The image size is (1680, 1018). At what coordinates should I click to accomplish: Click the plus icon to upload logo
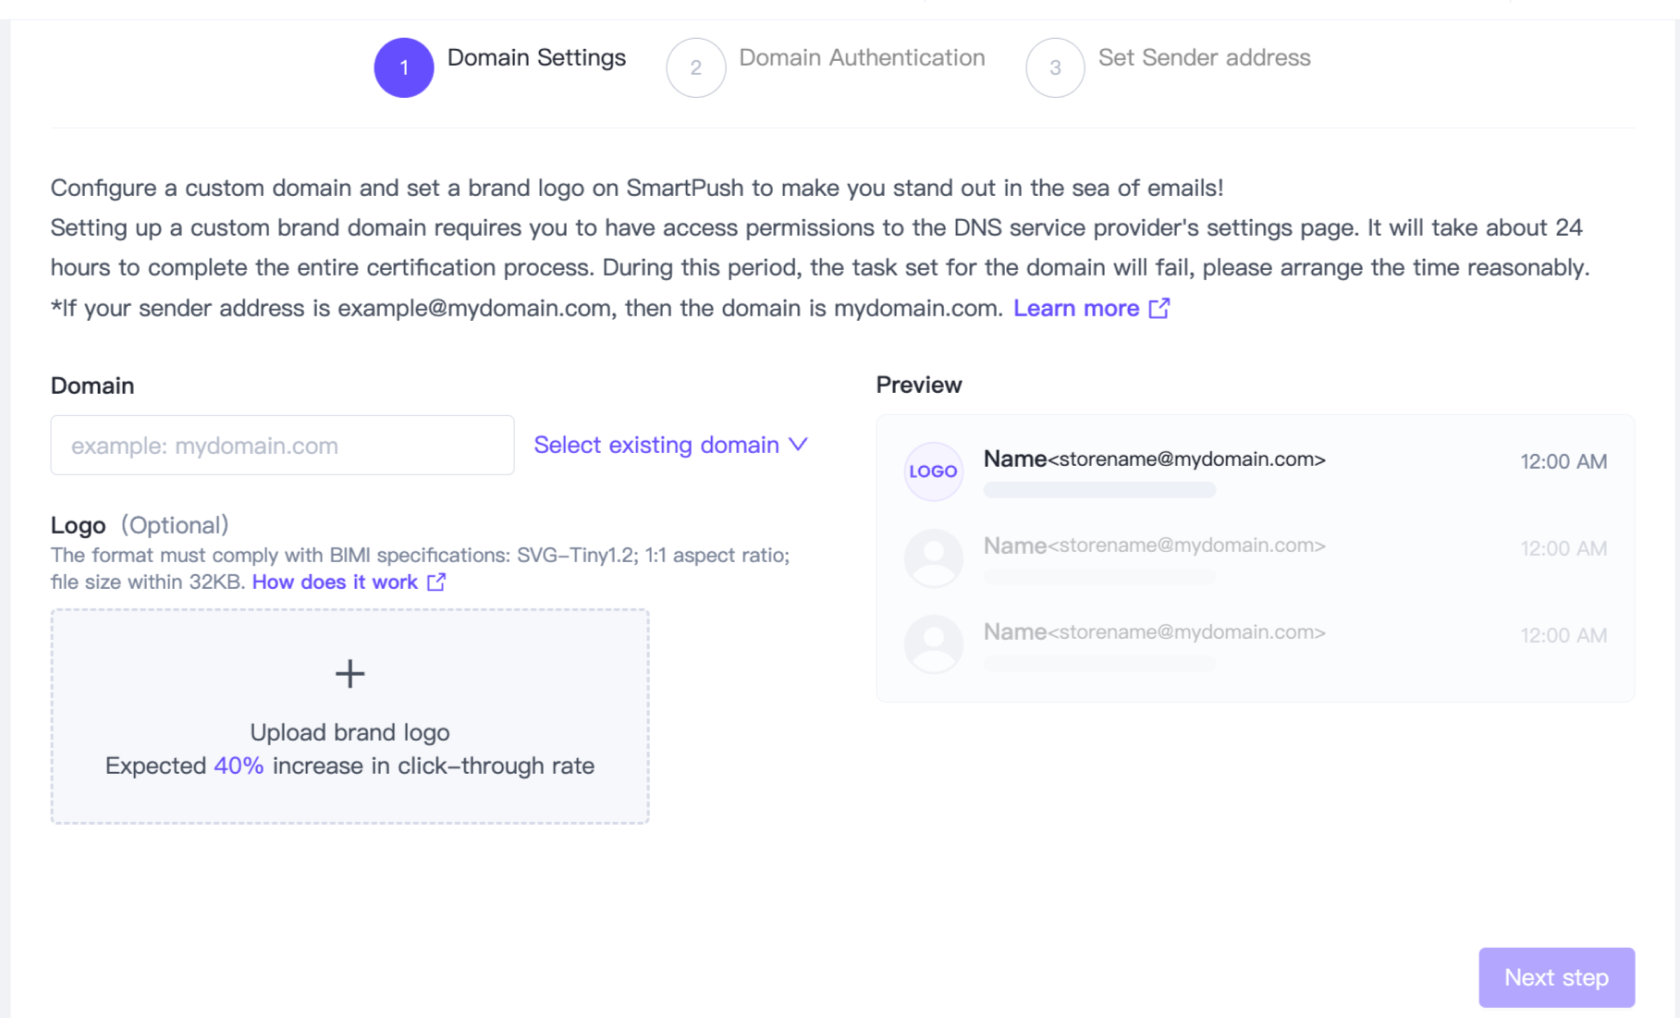point(350,674)
